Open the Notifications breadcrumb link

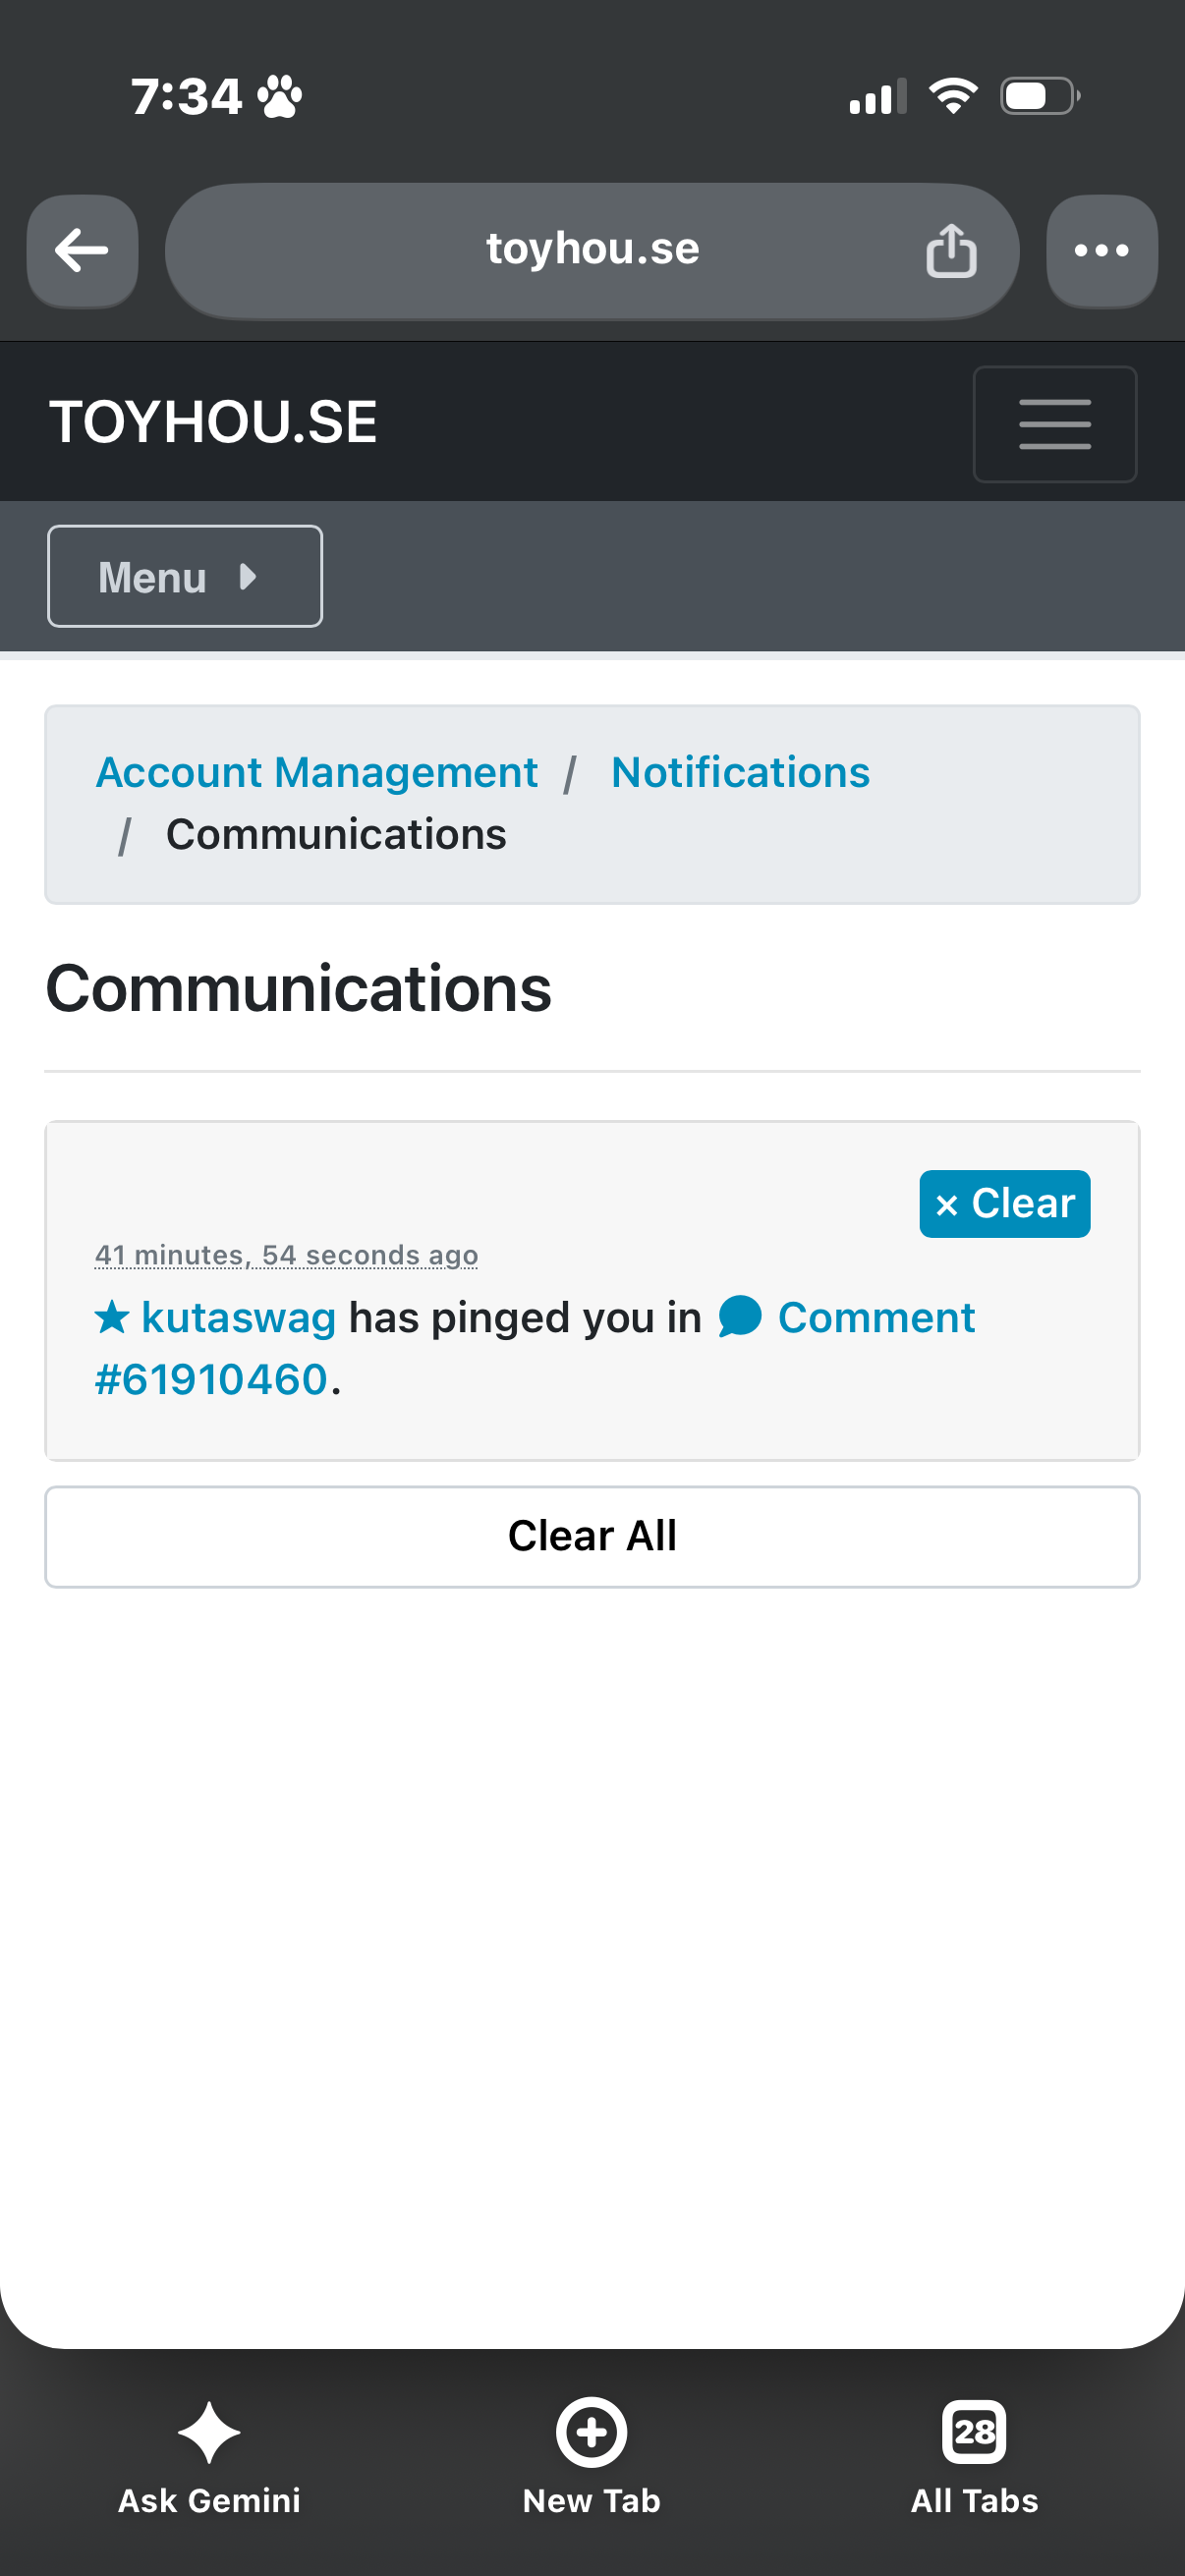point(740,772)
